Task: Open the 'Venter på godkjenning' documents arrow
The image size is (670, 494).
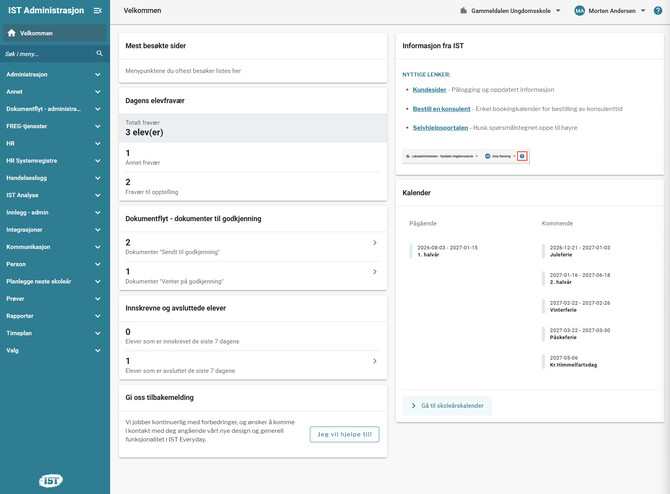Action: 375,272
